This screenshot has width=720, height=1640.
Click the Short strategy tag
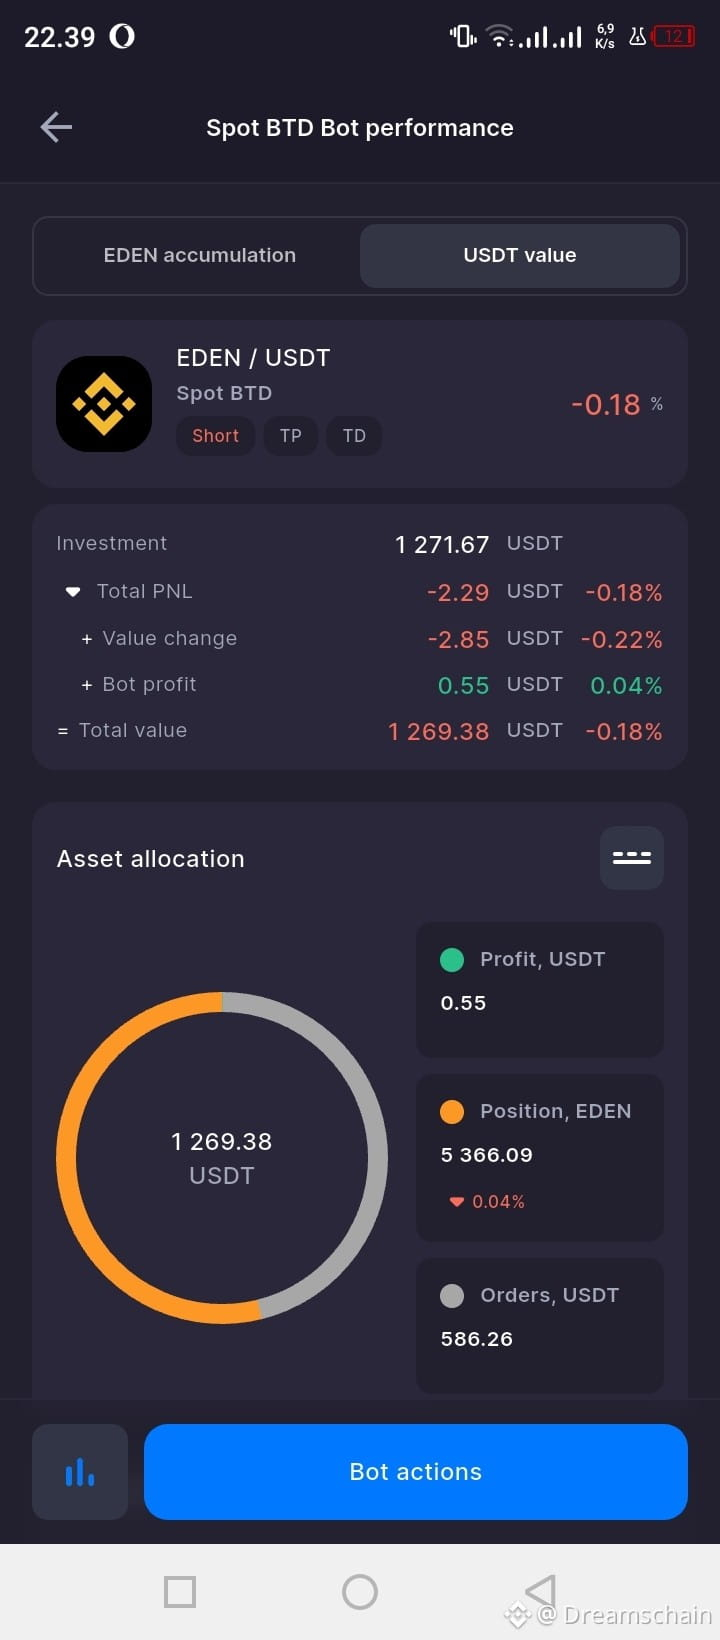click(216, 436)
